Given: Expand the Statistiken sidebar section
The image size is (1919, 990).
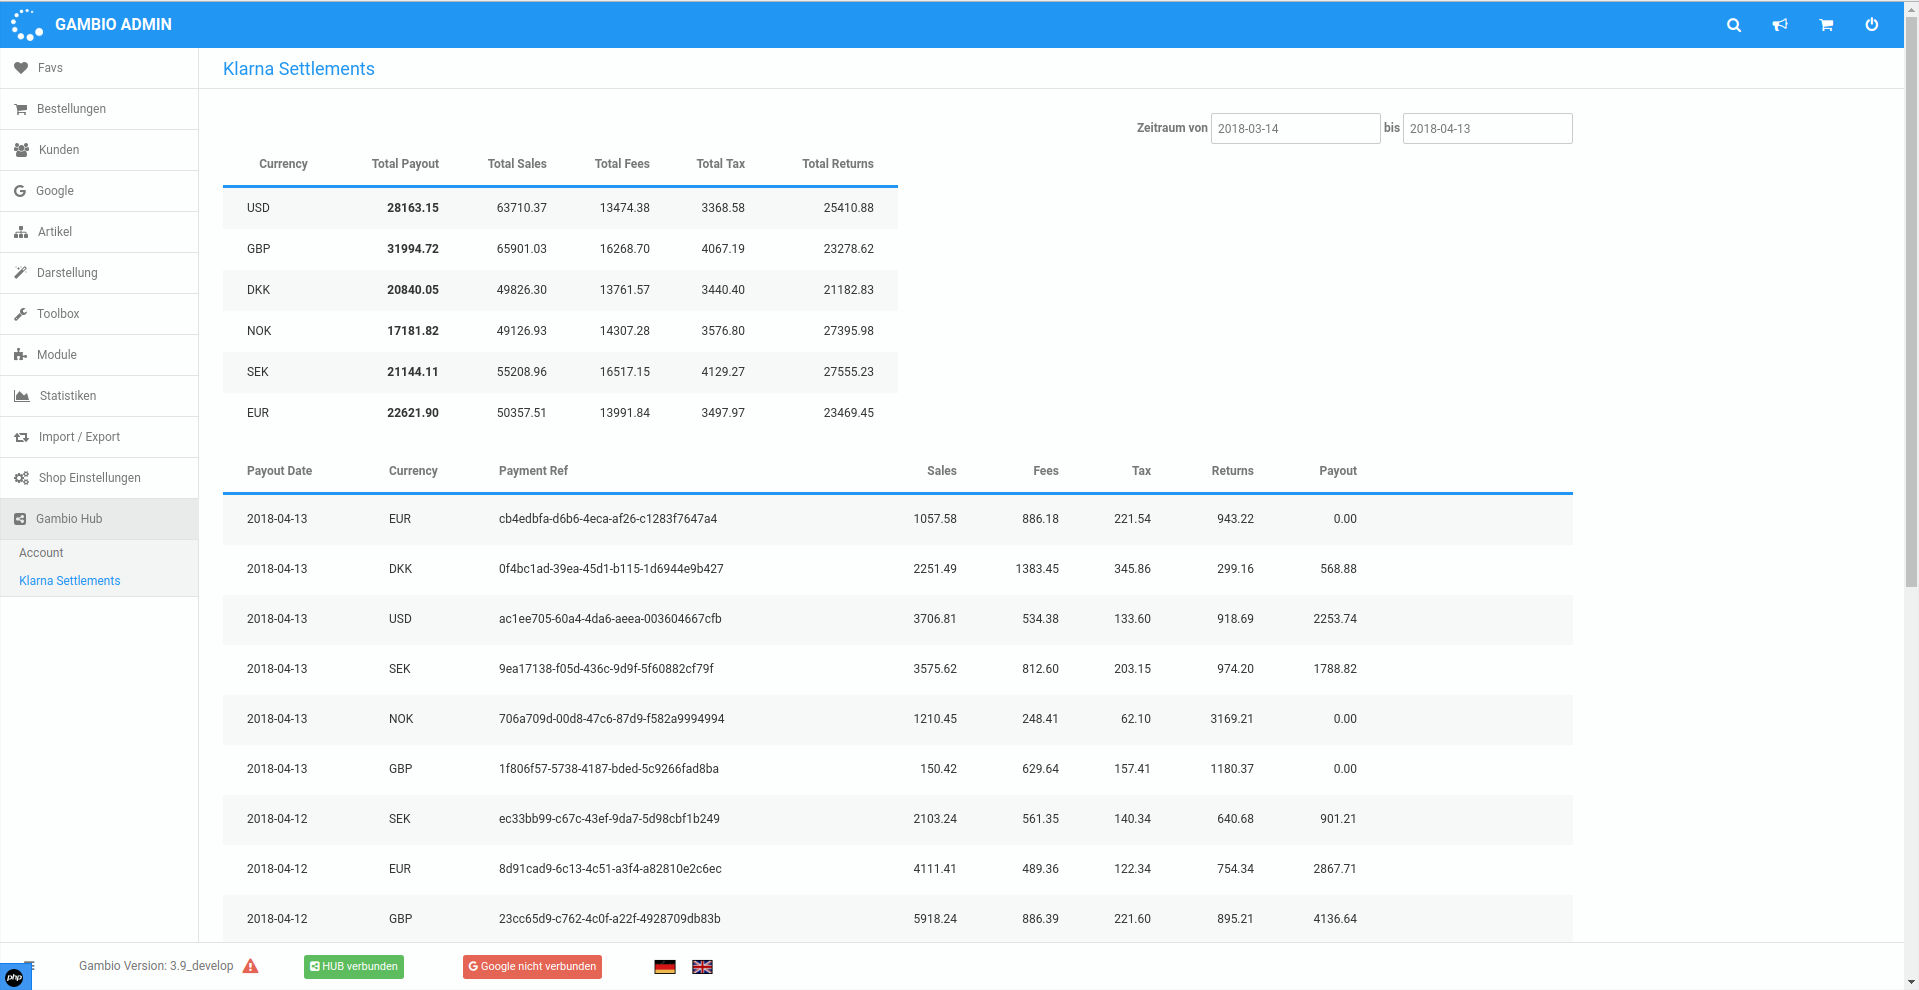Looking at the screenshot, I should click(68, 396).
